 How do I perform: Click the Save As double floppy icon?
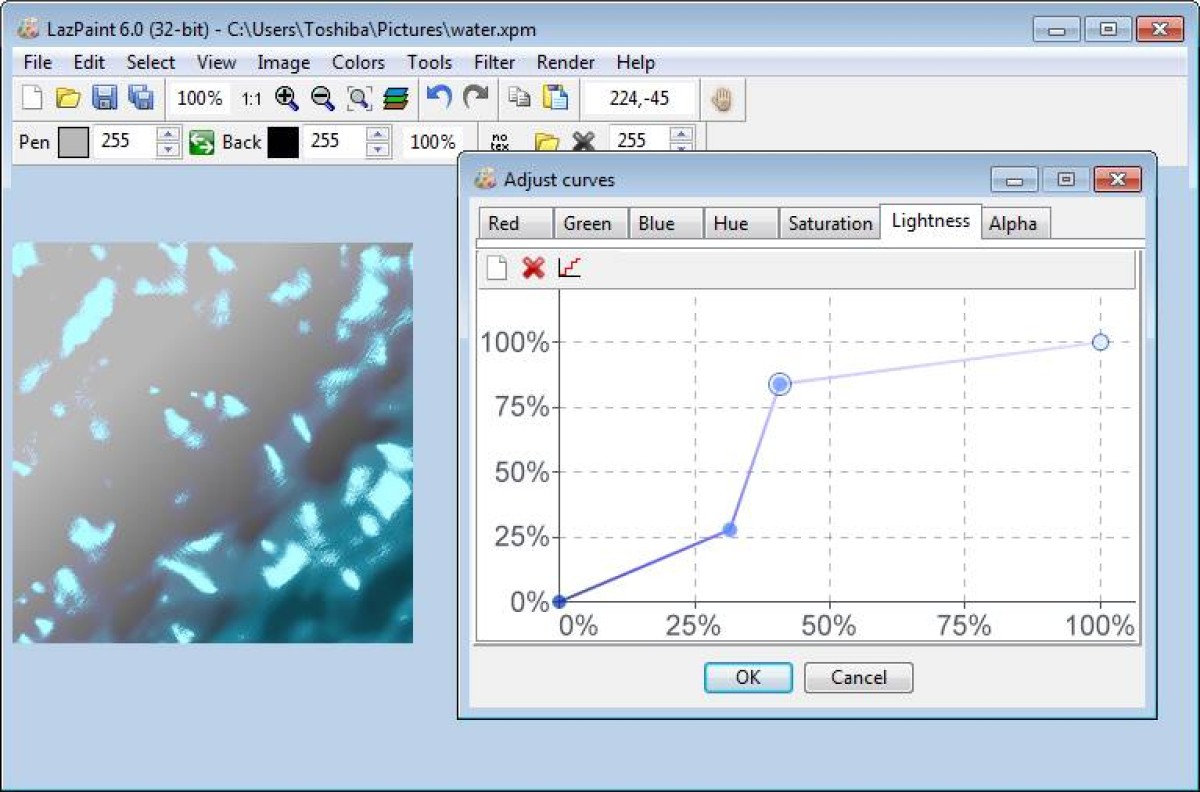(141, 98)
